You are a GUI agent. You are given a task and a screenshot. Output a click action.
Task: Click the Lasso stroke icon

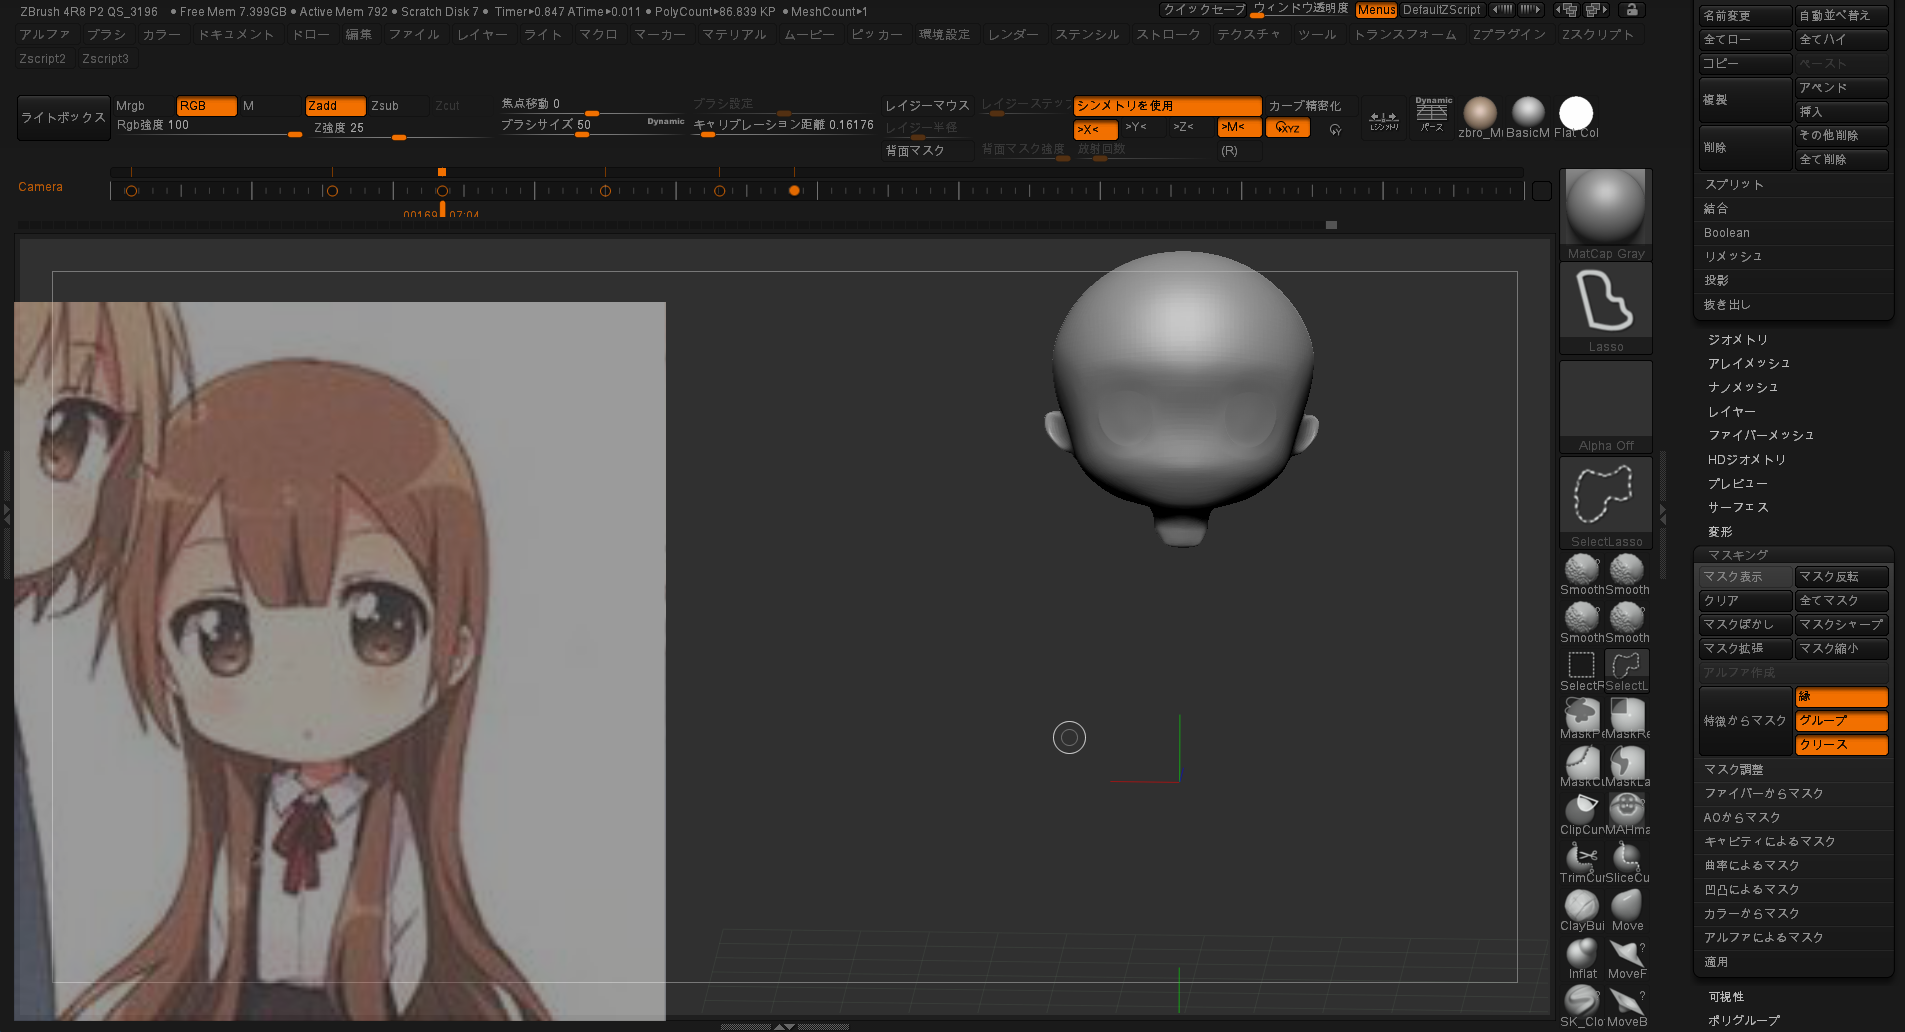1605,302
